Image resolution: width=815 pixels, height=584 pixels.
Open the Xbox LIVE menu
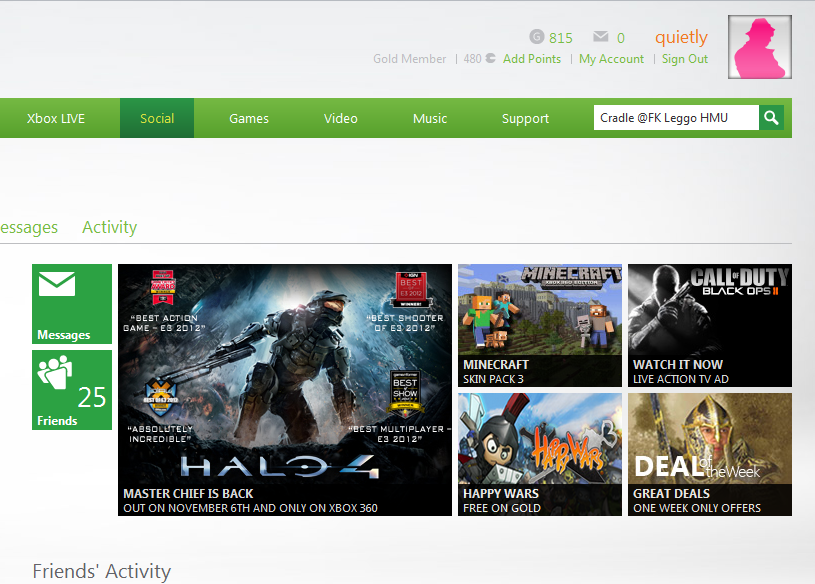coord(56,118)
